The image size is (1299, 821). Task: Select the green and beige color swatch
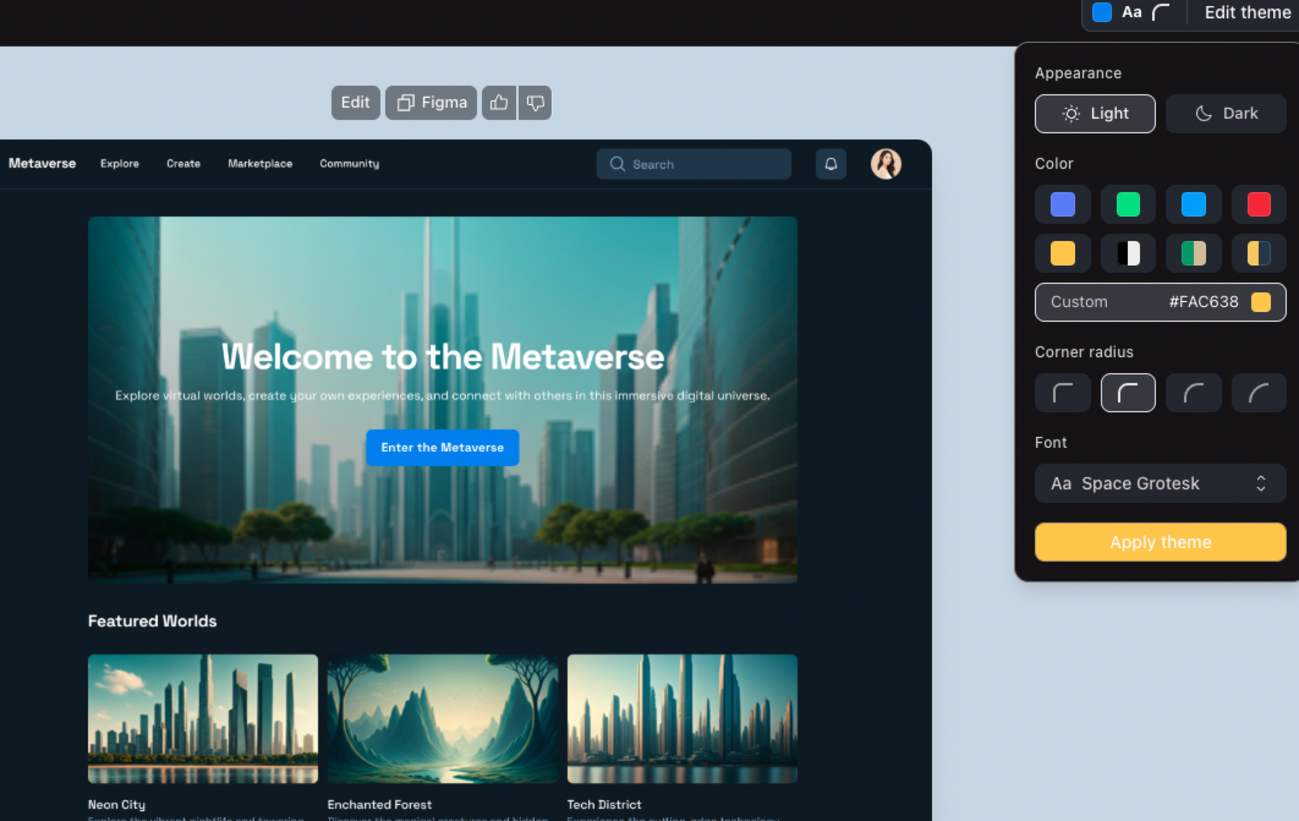1194,254
